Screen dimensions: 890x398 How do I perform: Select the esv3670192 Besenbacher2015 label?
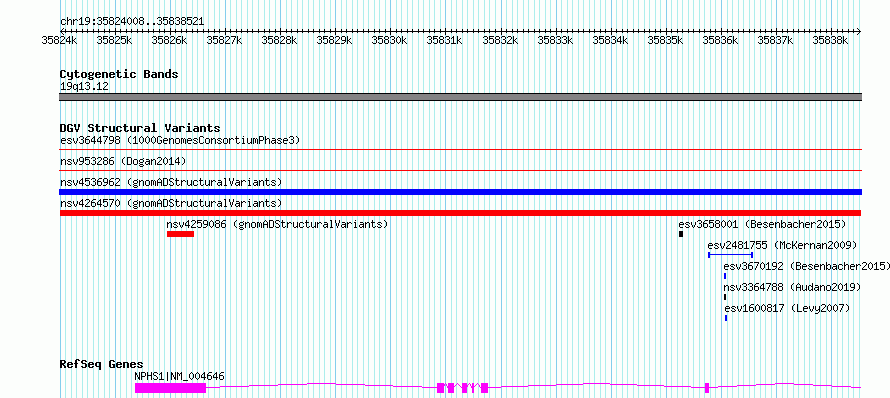tap(806, 266)
